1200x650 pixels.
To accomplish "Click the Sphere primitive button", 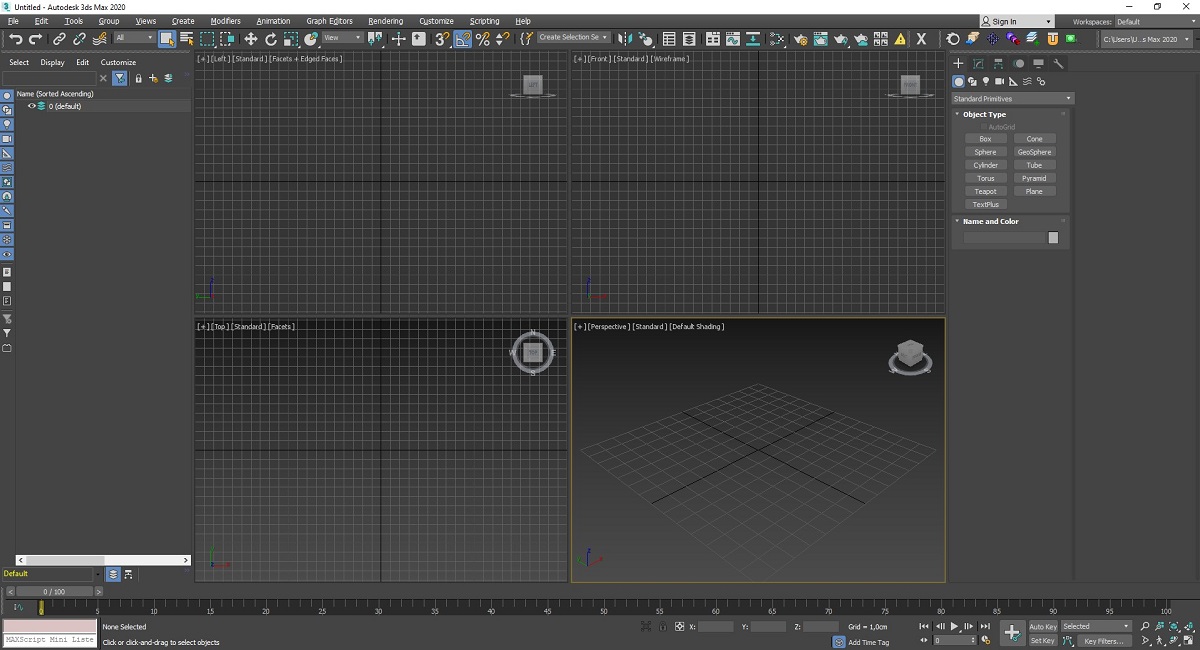I will pyautogui.click(x=985, y=152).
